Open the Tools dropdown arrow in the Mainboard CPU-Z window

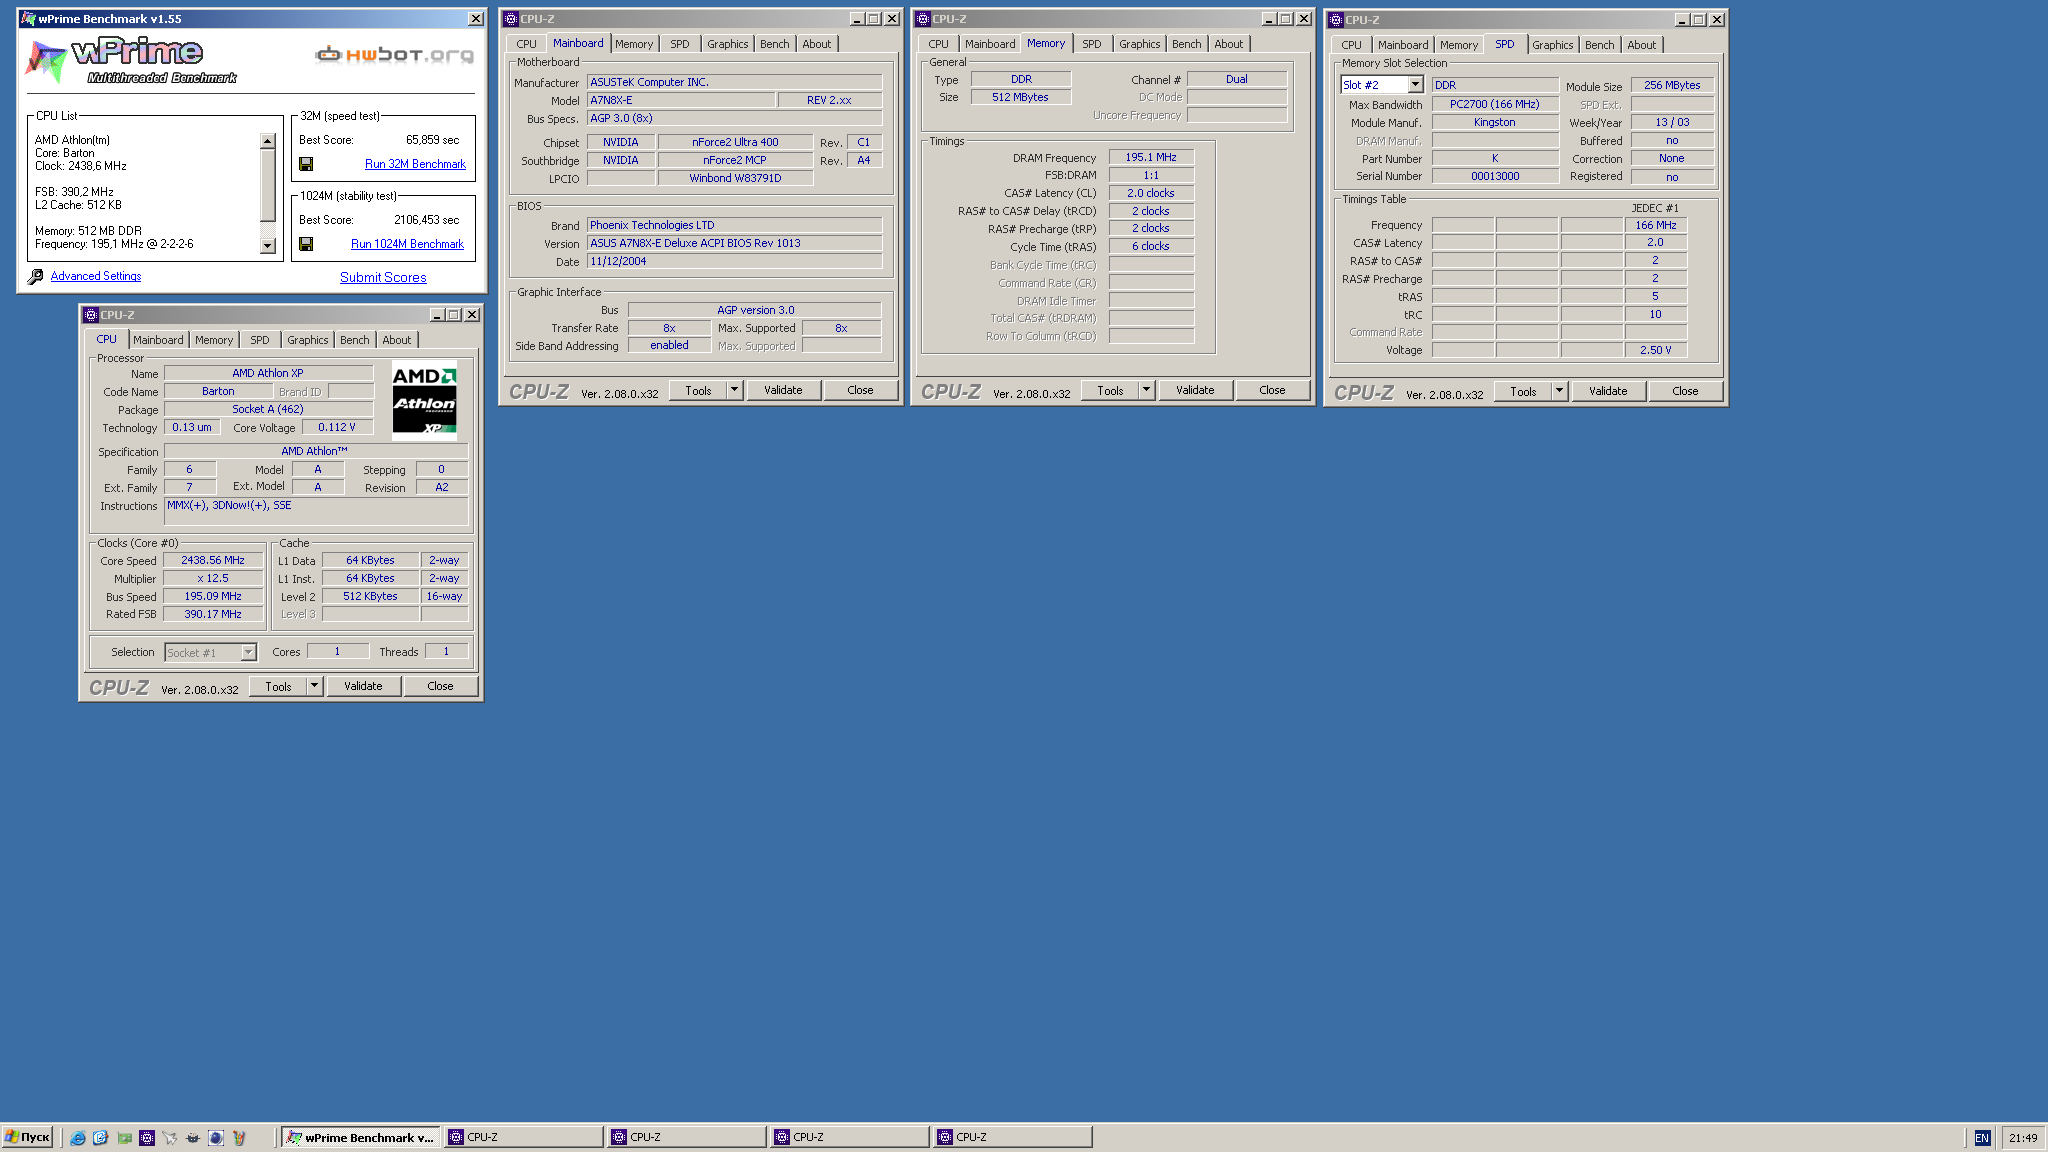click(735, 390)
